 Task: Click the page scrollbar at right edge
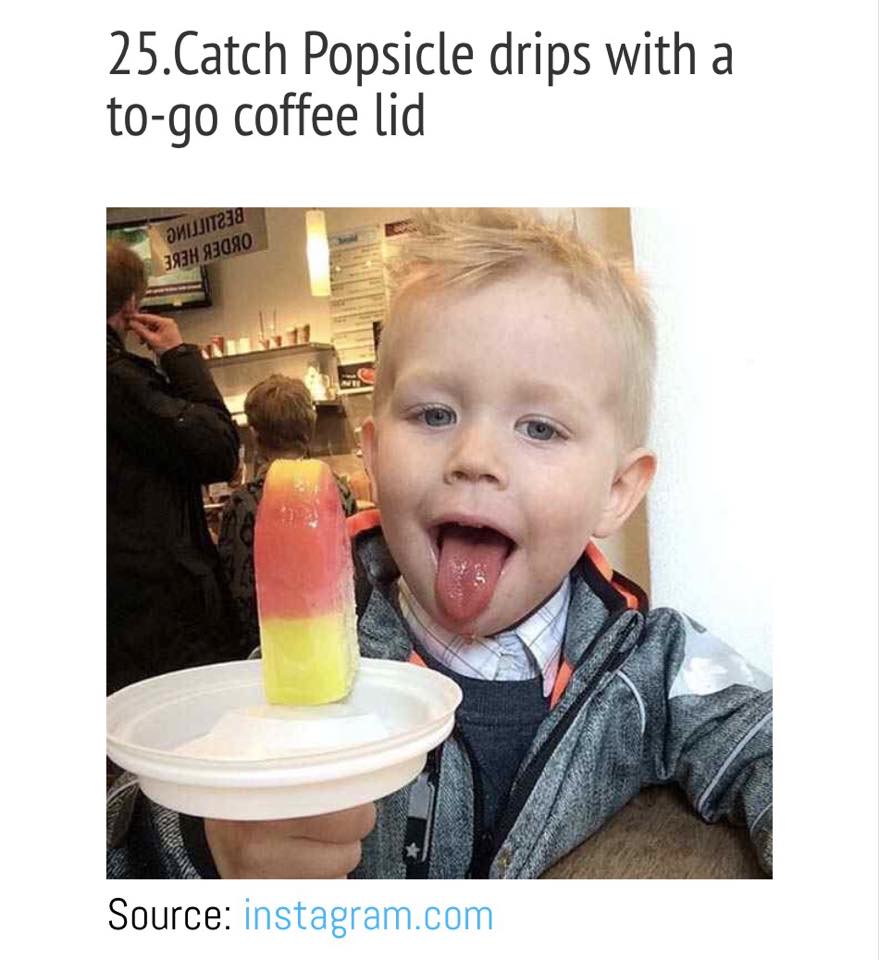877,480
